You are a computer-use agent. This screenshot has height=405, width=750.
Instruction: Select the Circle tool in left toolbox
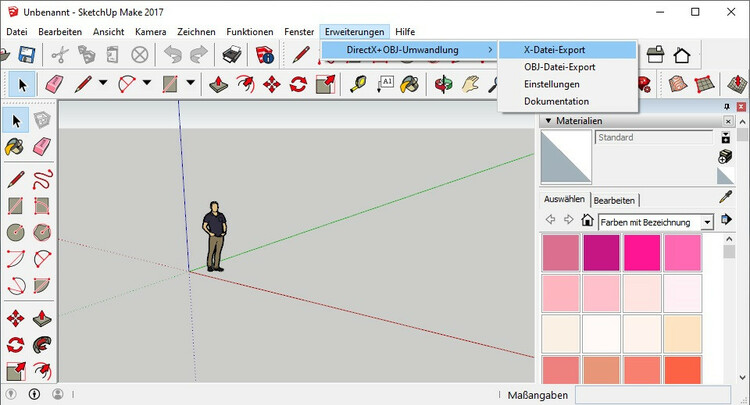[x=15, y=232]
